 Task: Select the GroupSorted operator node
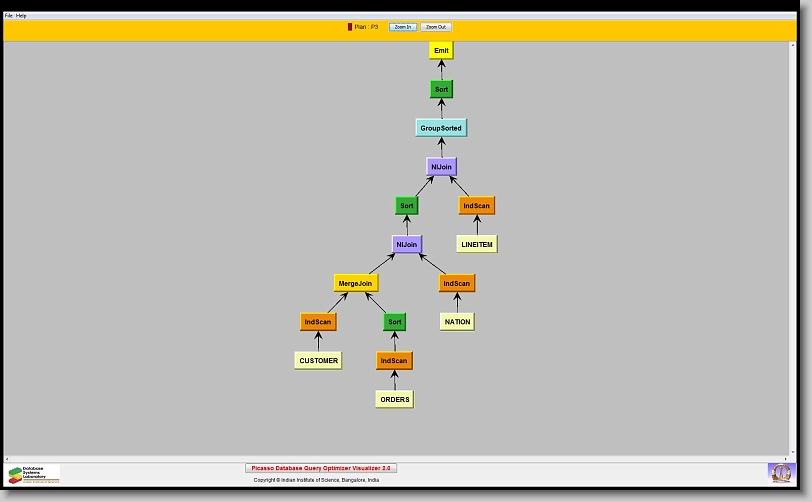pos(441,128)
